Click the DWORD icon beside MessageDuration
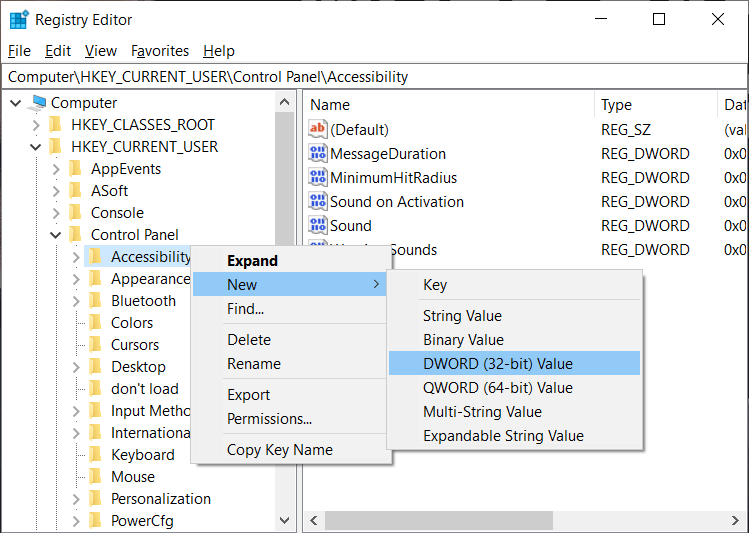The image size is (749, 533). coord(318,153)
